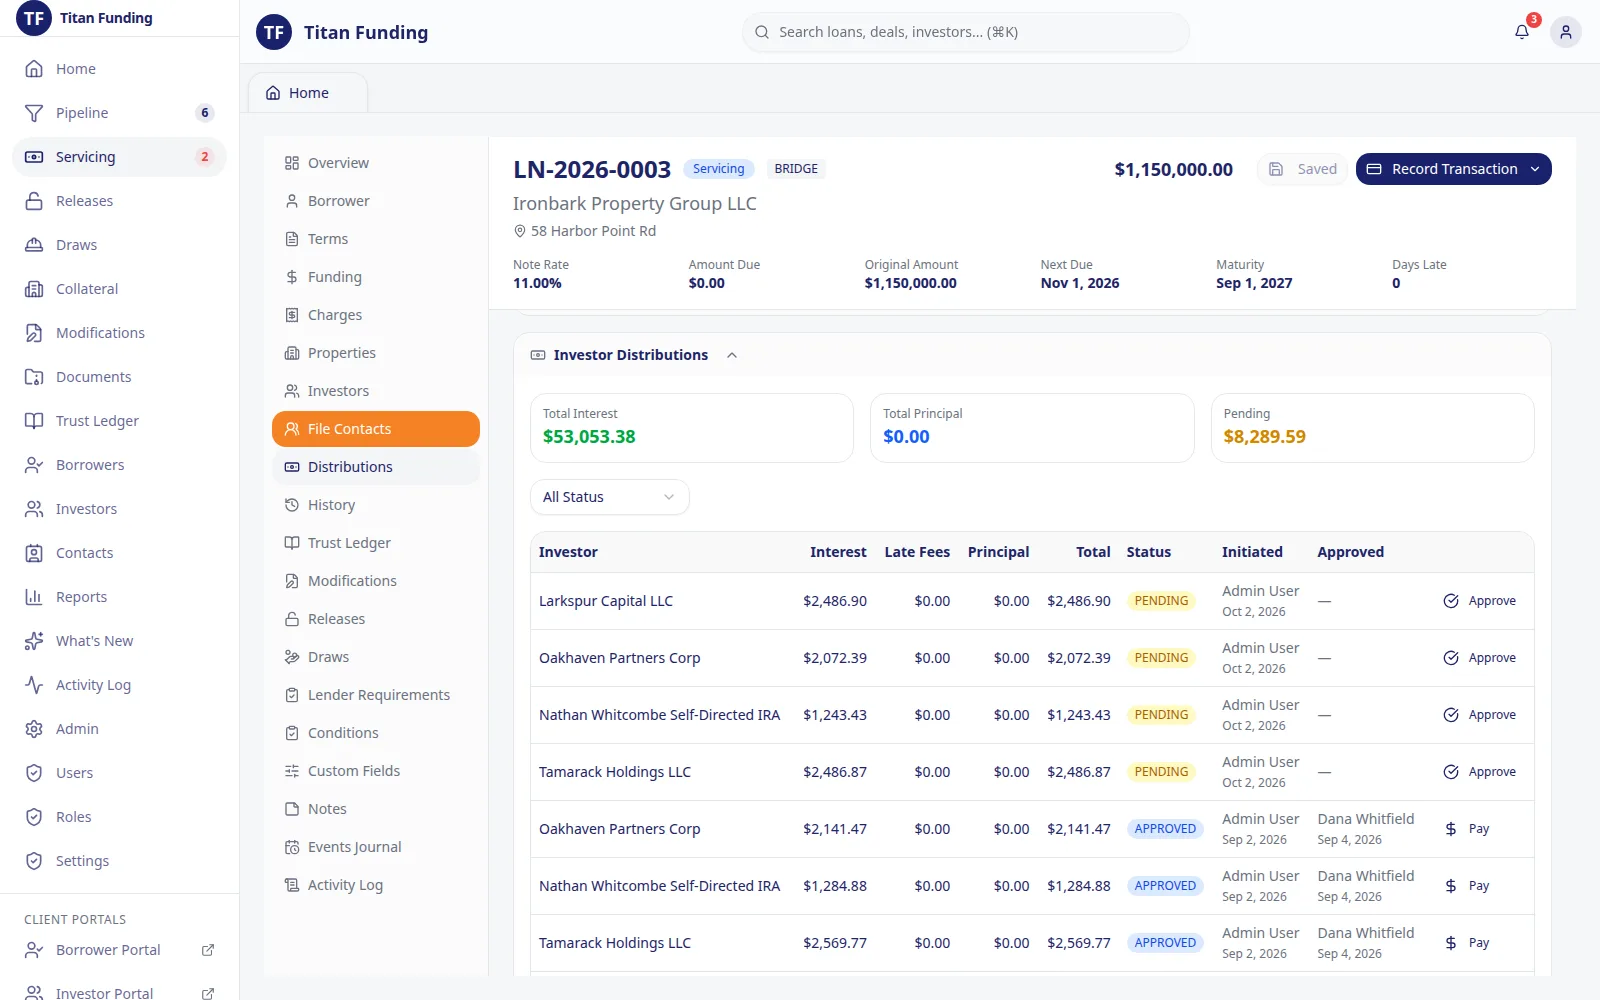Focus the search loans, deals, investors field

click(966, 32)
